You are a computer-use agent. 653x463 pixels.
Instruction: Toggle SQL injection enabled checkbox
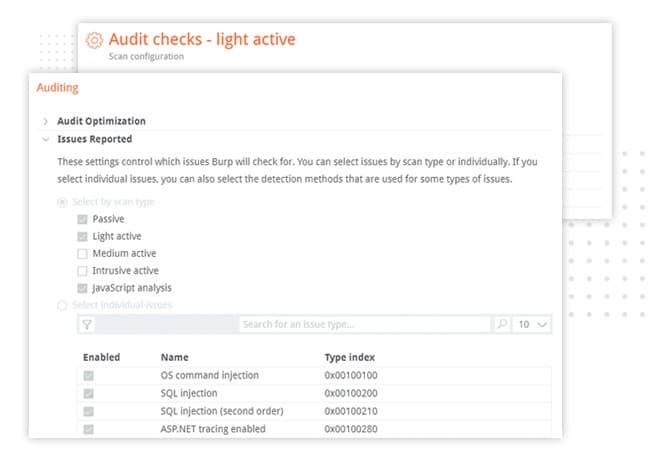tap(88, 393)
